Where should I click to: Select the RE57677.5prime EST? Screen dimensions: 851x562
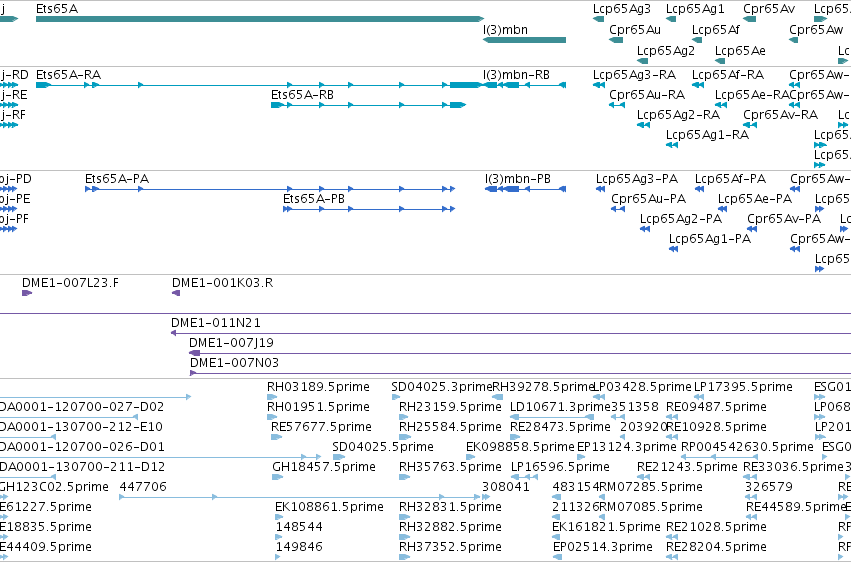(x=276, y=437)
